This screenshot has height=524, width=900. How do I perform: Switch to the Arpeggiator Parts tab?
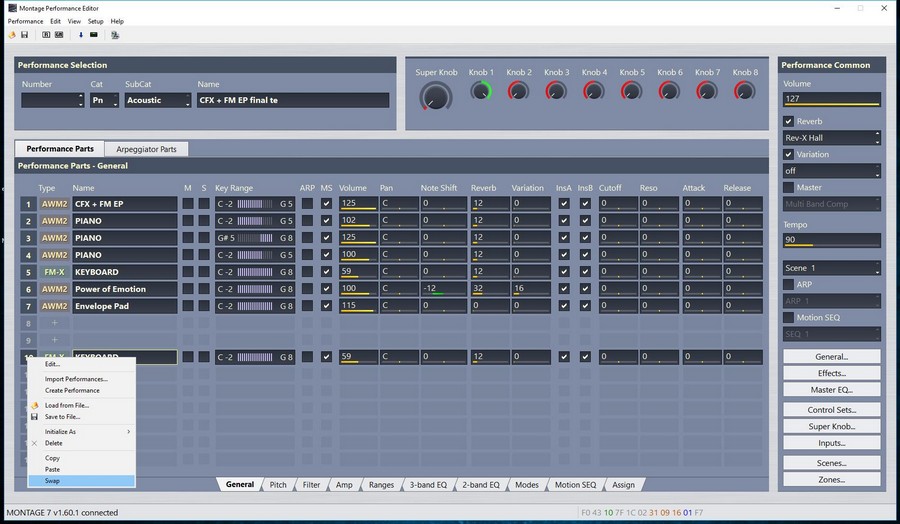[x=146, y=149]
